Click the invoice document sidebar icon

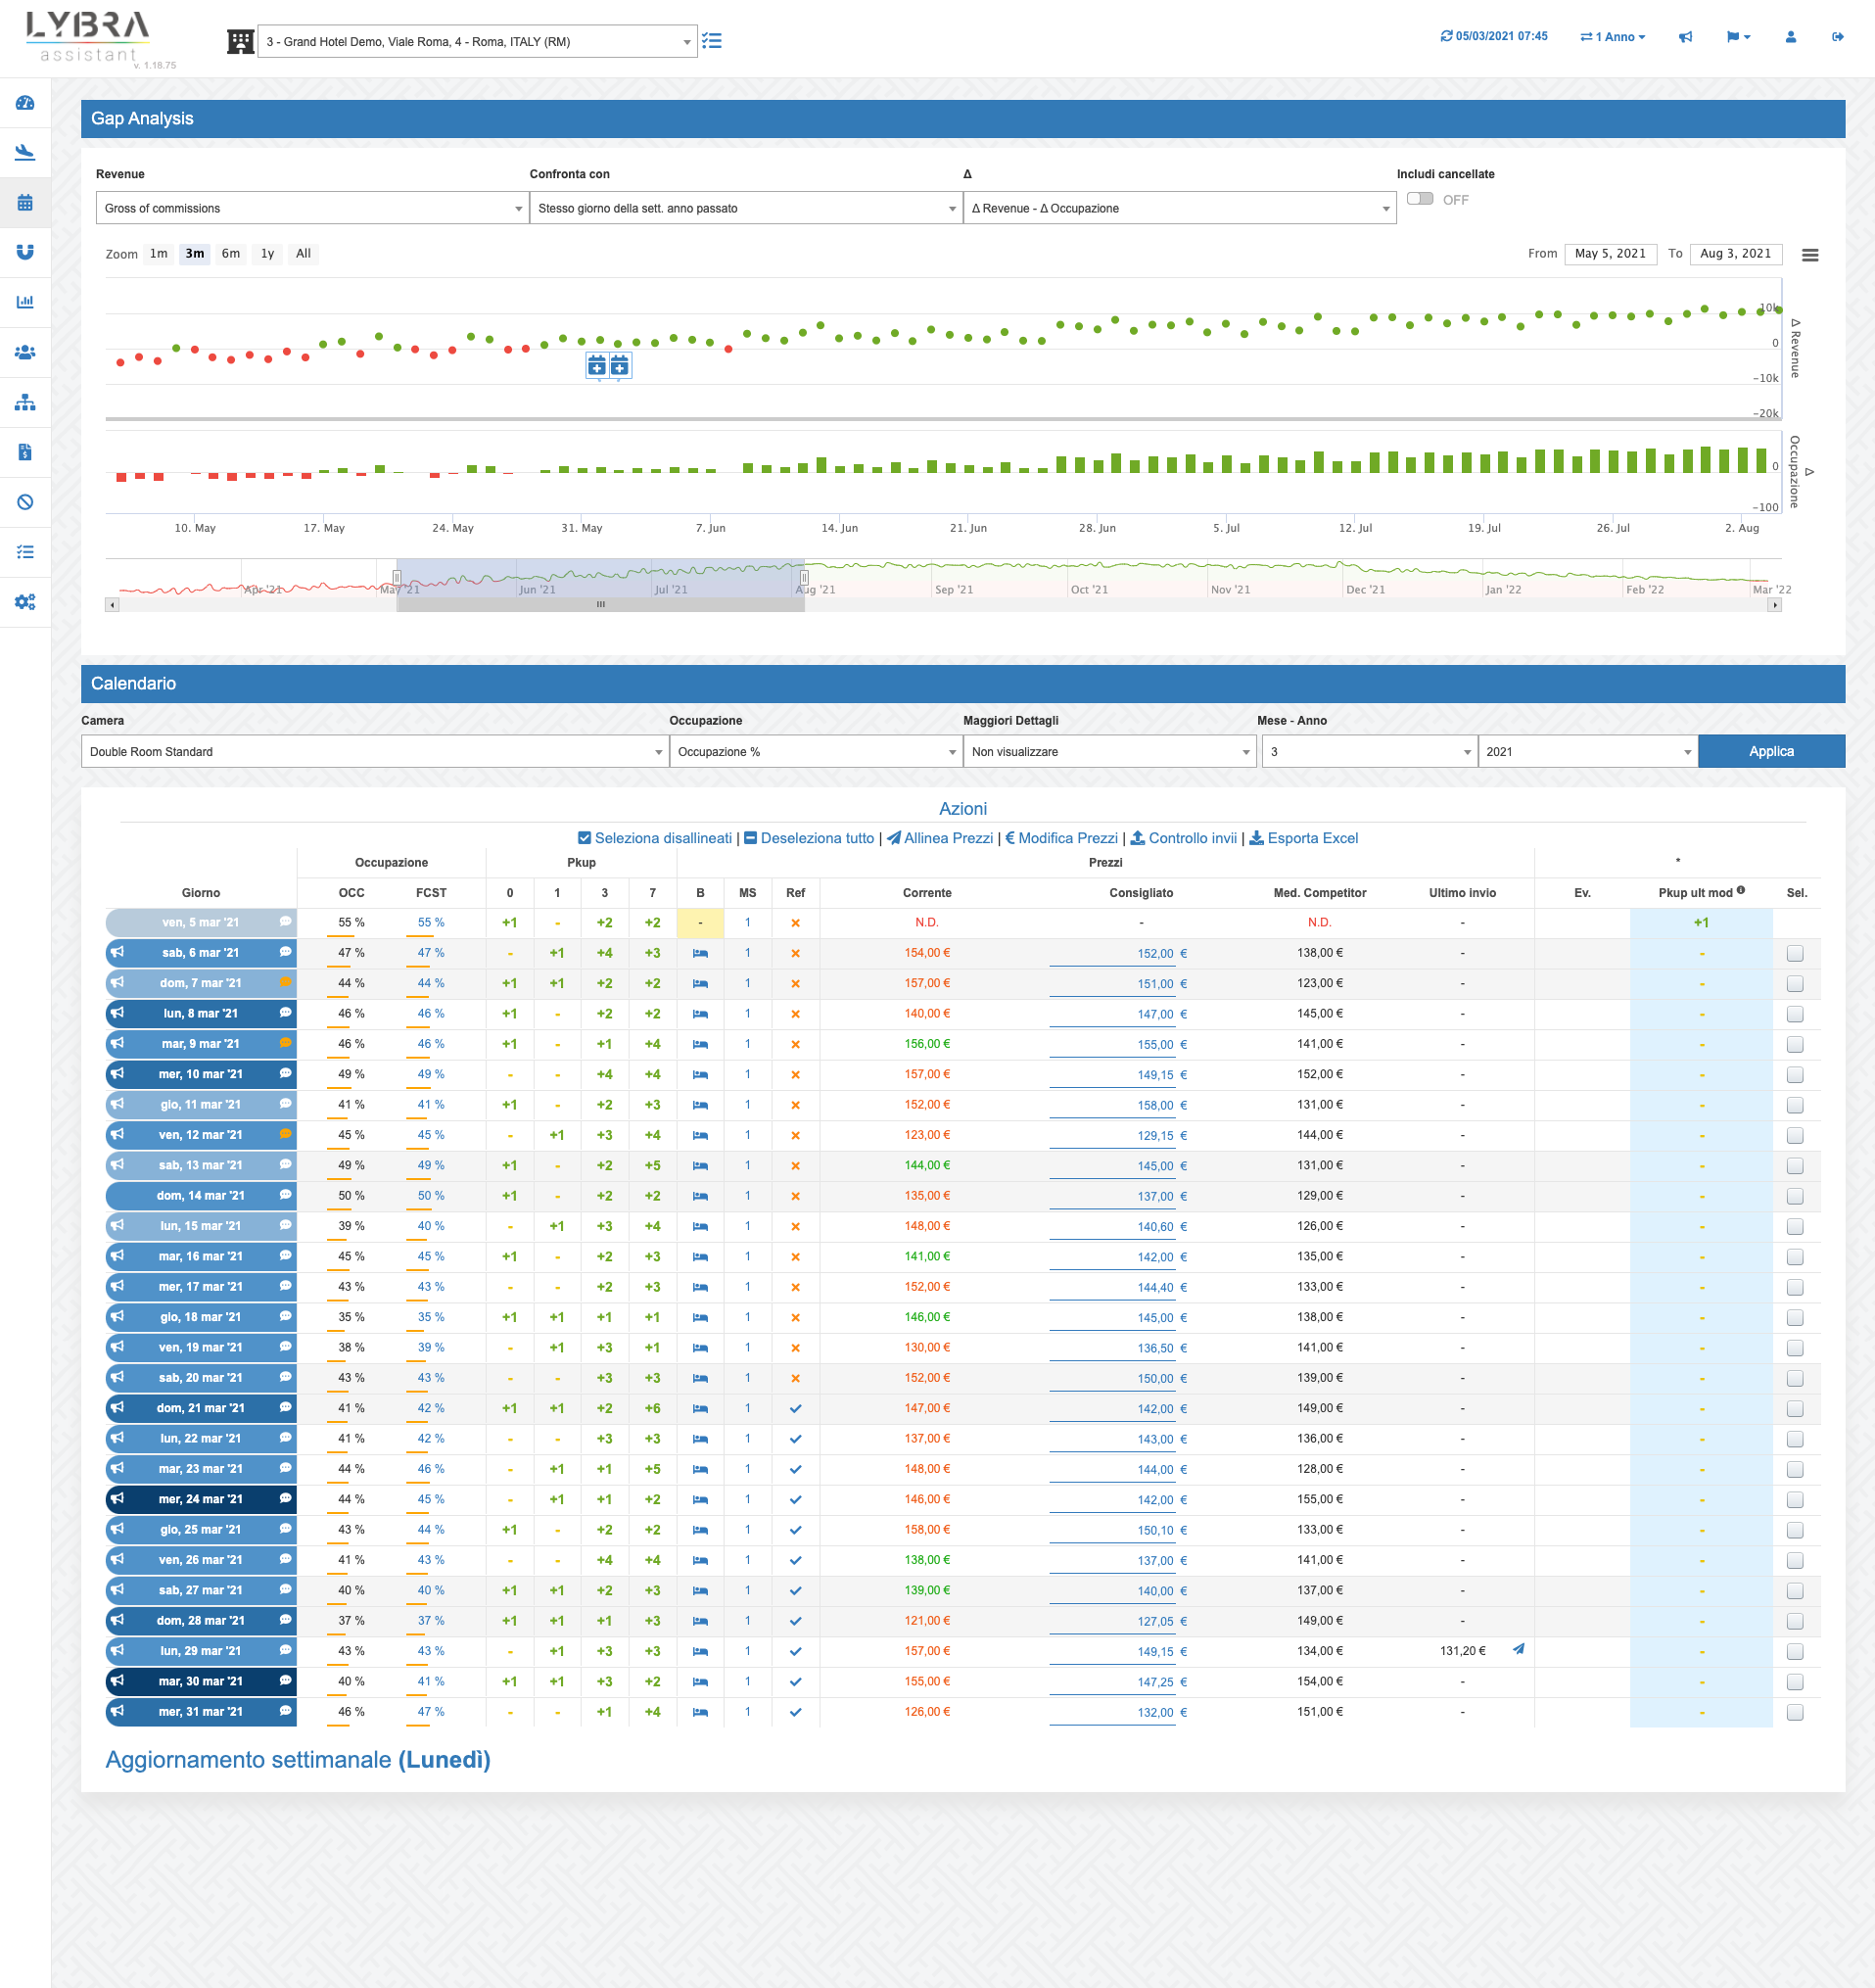point(25,452)
